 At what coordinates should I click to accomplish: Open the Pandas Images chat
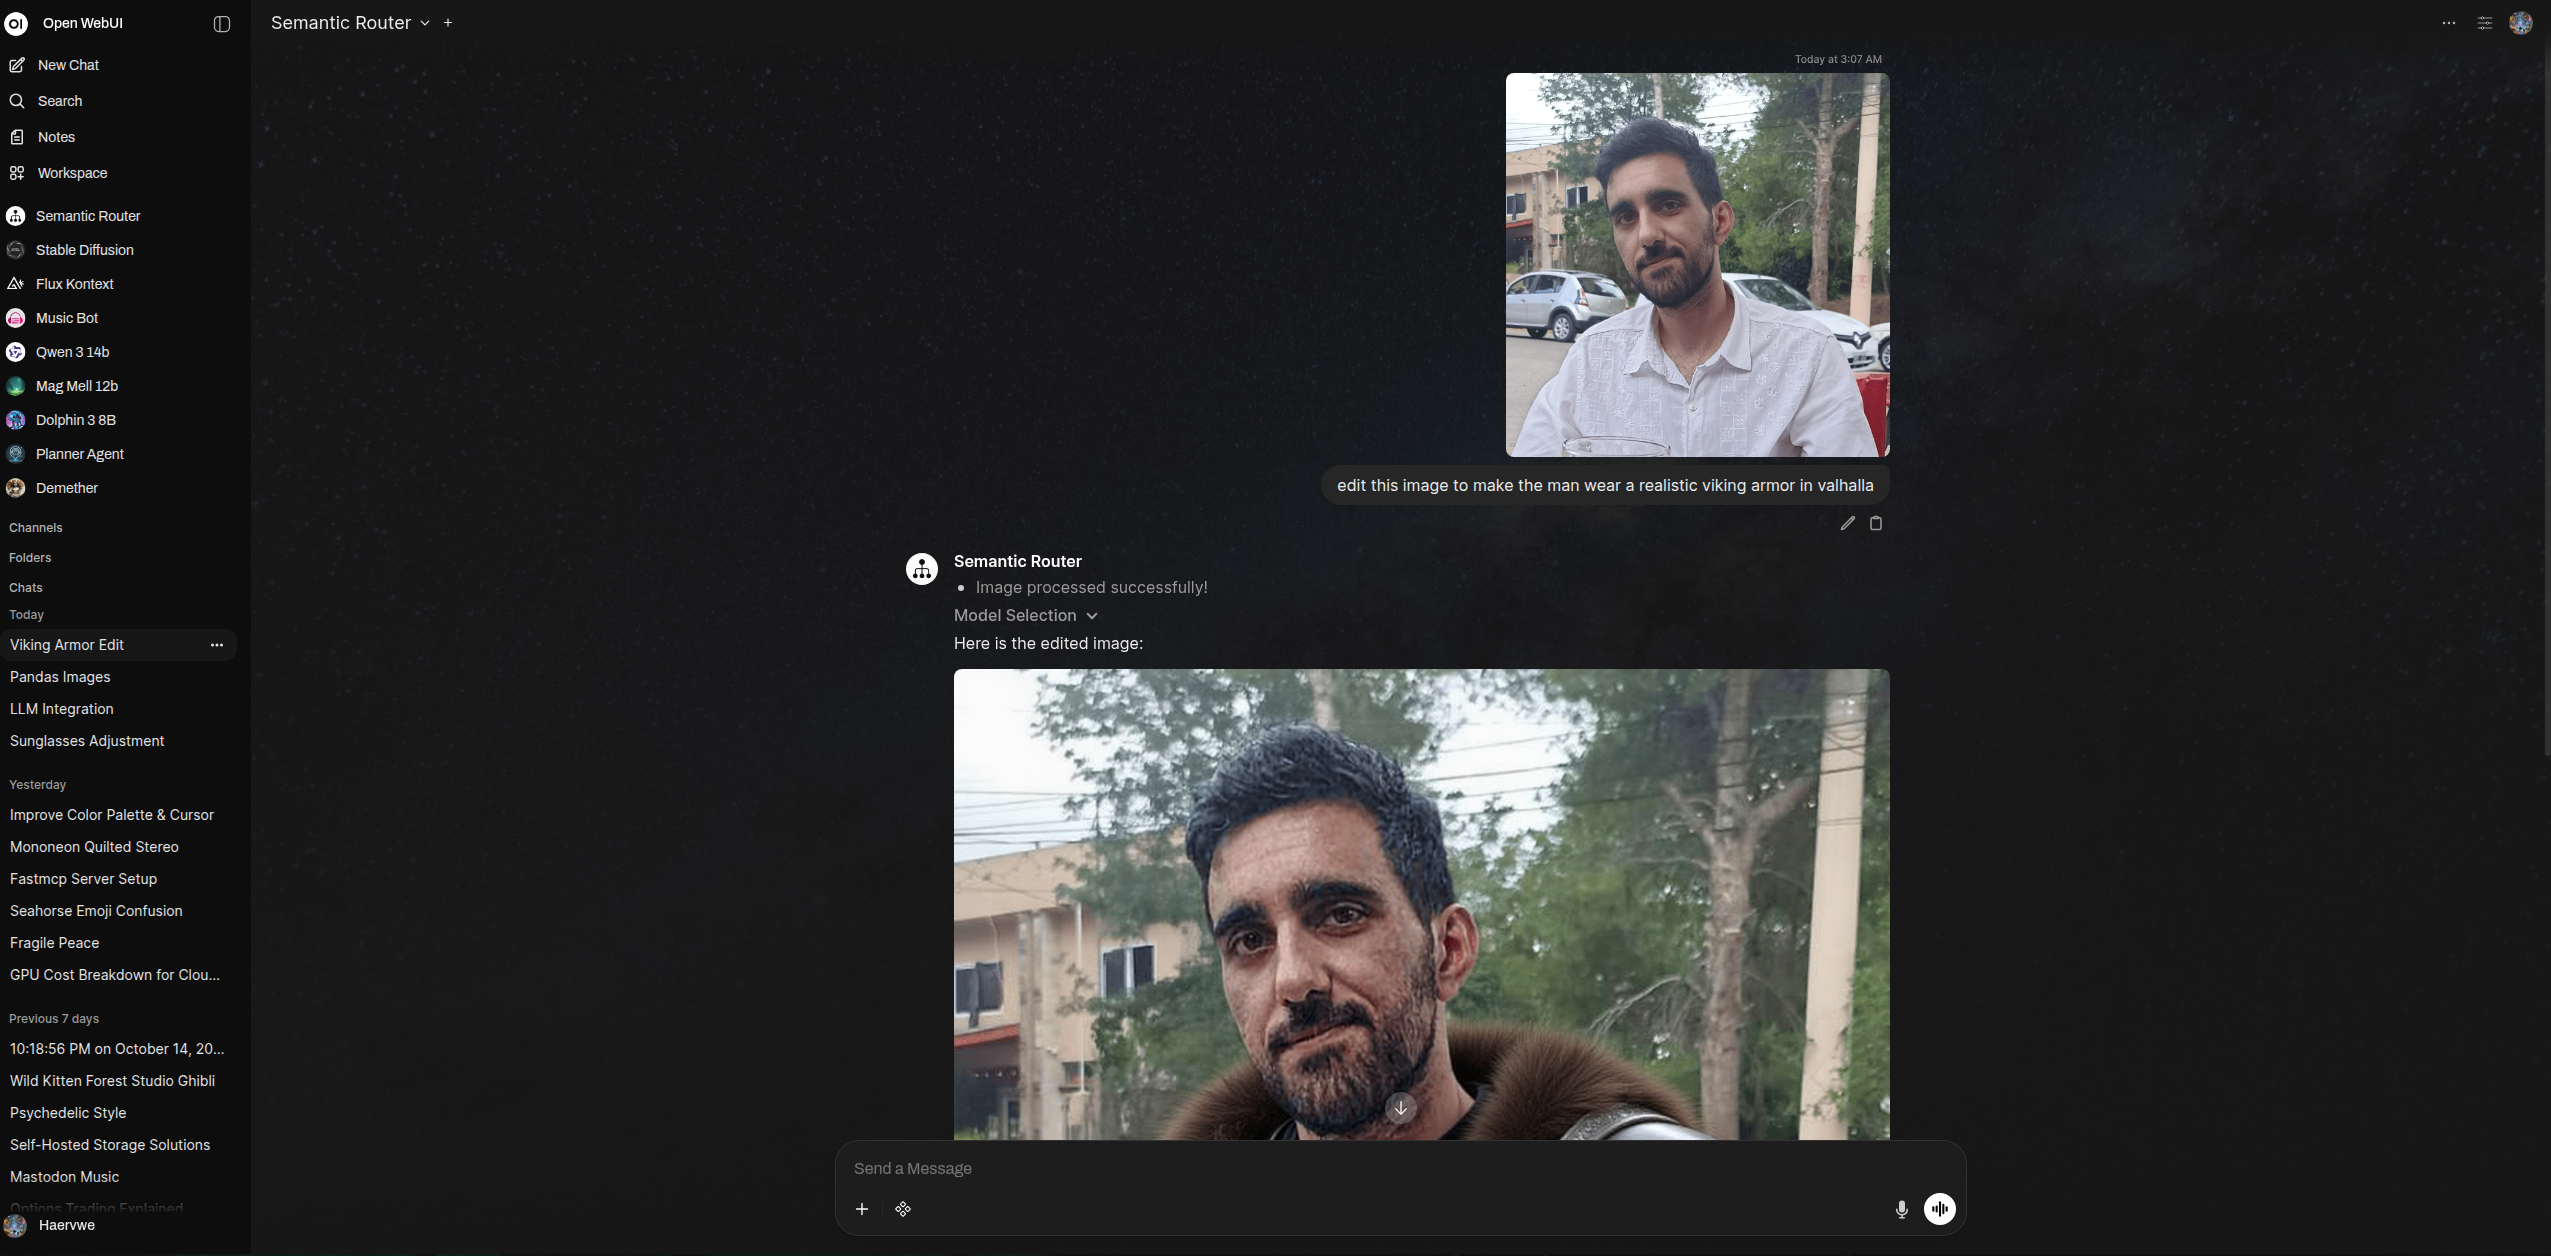pos(60,677)
